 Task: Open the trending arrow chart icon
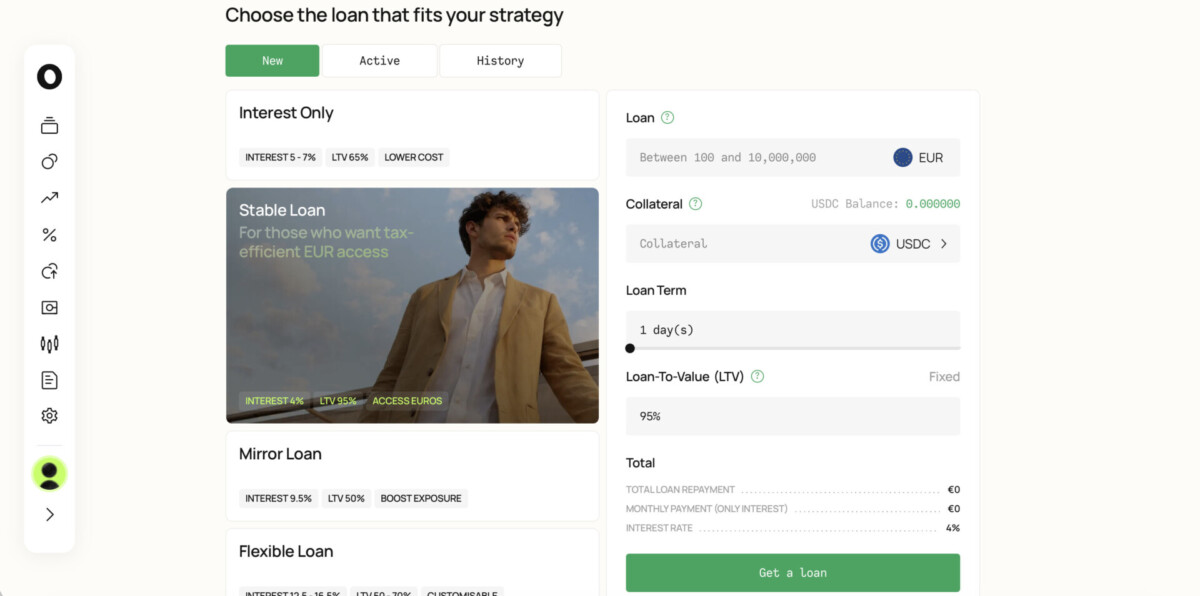pos(49,198)
